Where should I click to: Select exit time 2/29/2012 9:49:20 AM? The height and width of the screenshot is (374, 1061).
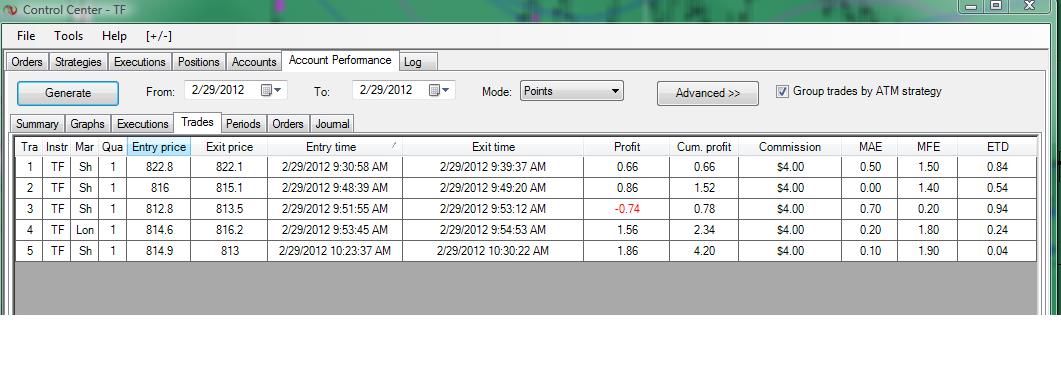pyautogui.click(x=493, y=188)
